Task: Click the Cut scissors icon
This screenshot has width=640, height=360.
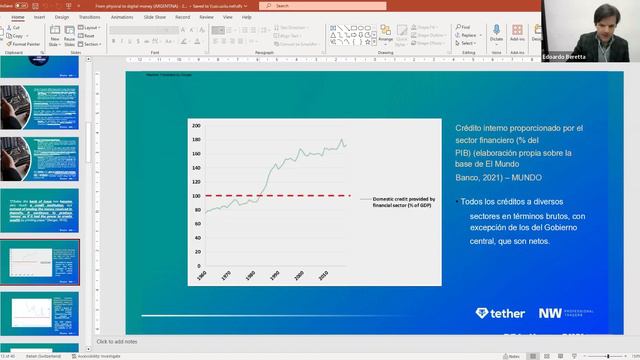Action: point(9,27)
